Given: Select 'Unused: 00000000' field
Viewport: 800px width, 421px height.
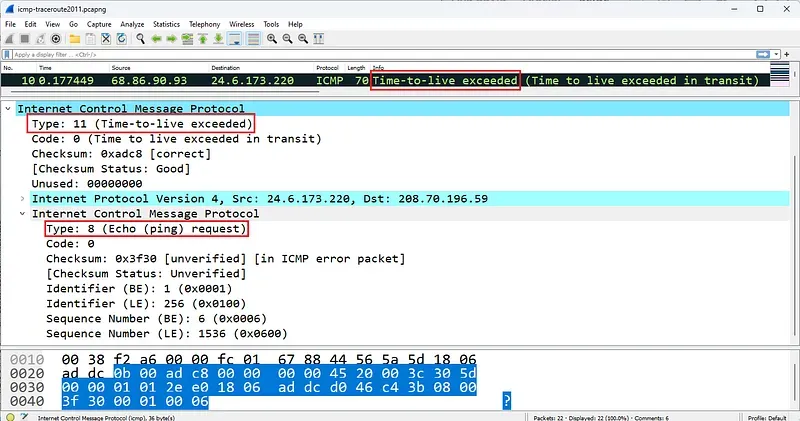Looking at the screenshot, I should (x=87, y=184).
